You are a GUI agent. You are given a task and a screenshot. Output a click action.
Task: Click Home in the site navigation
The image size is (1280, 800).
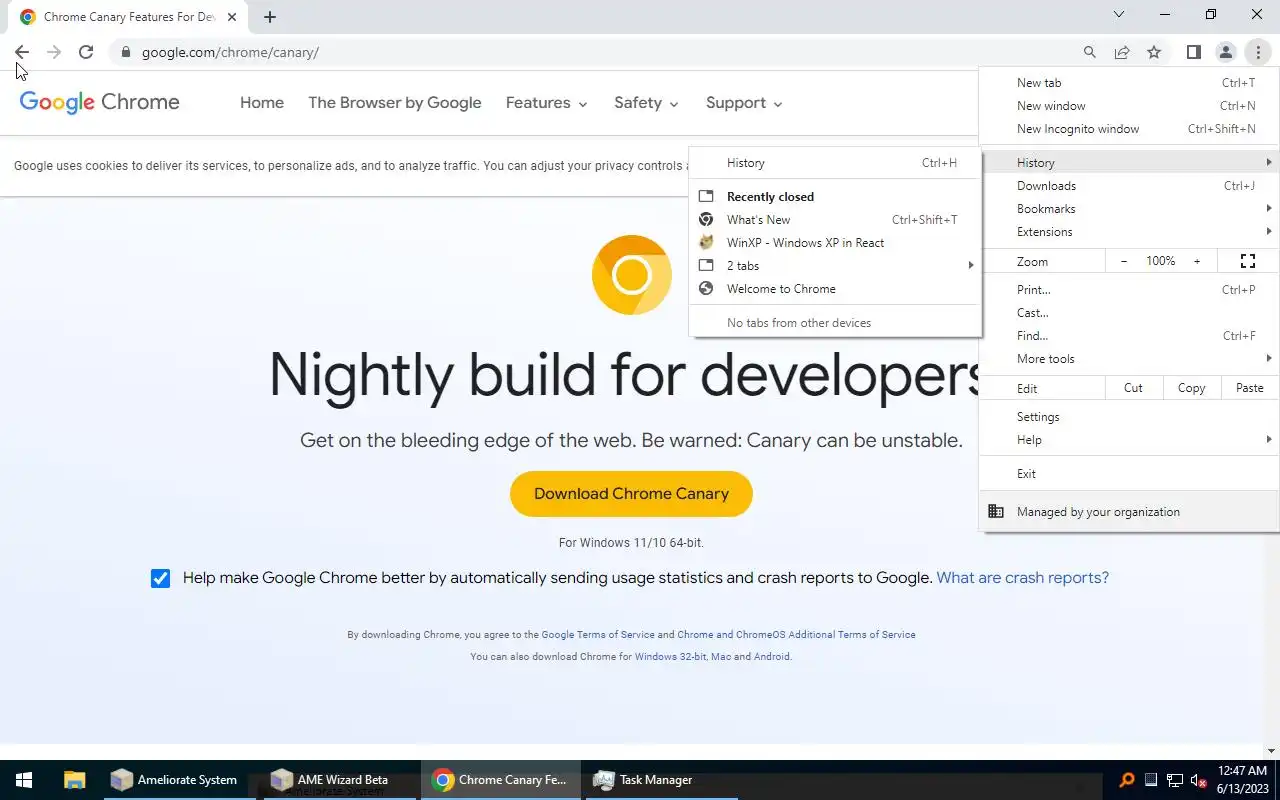262,103
